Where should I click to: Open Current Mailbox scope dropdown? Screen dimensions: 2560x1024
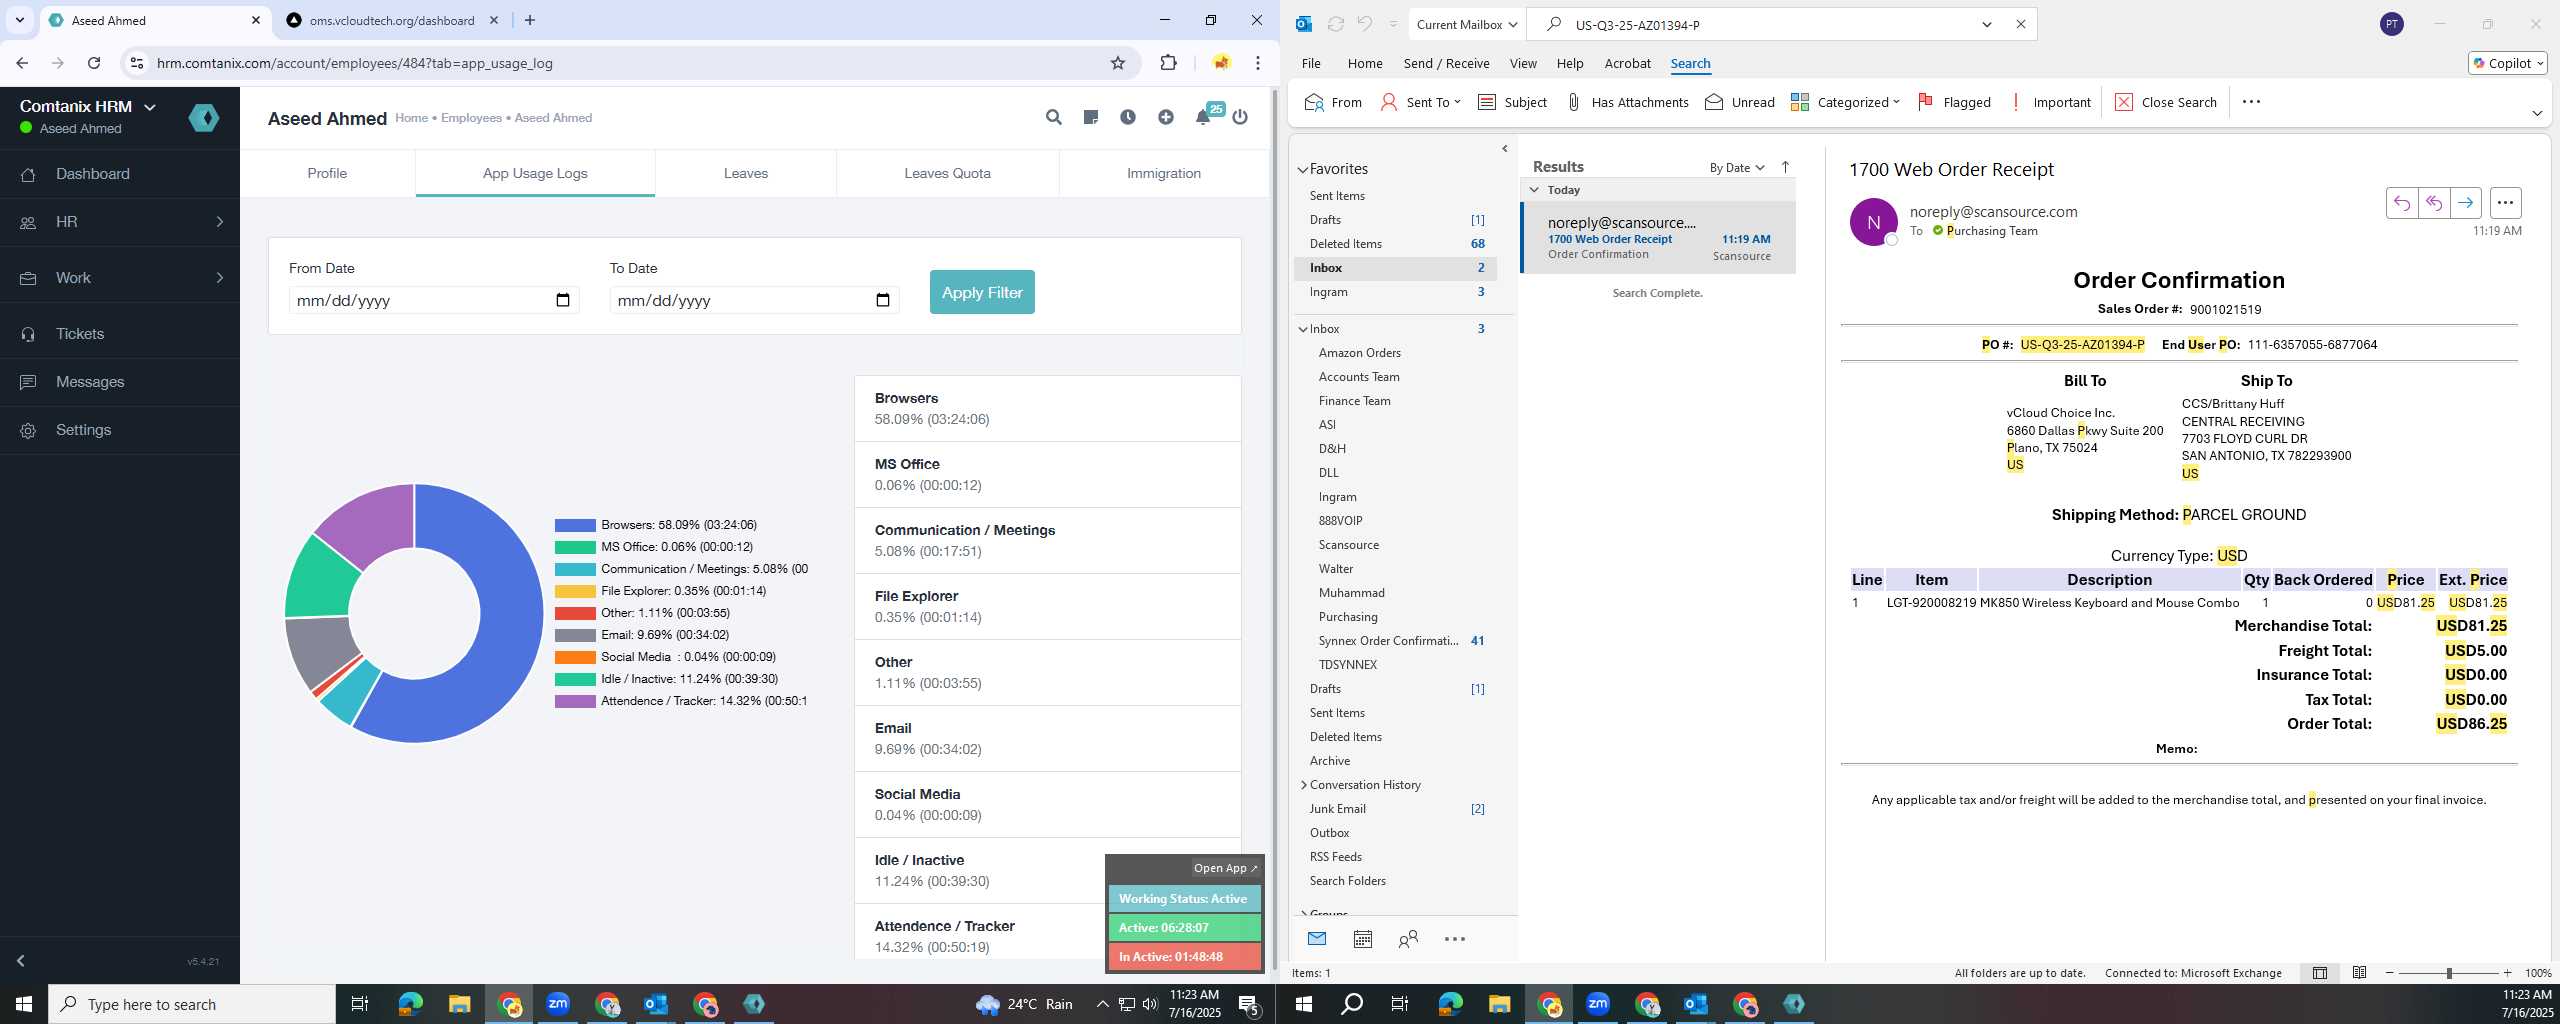coord(1467,25)
